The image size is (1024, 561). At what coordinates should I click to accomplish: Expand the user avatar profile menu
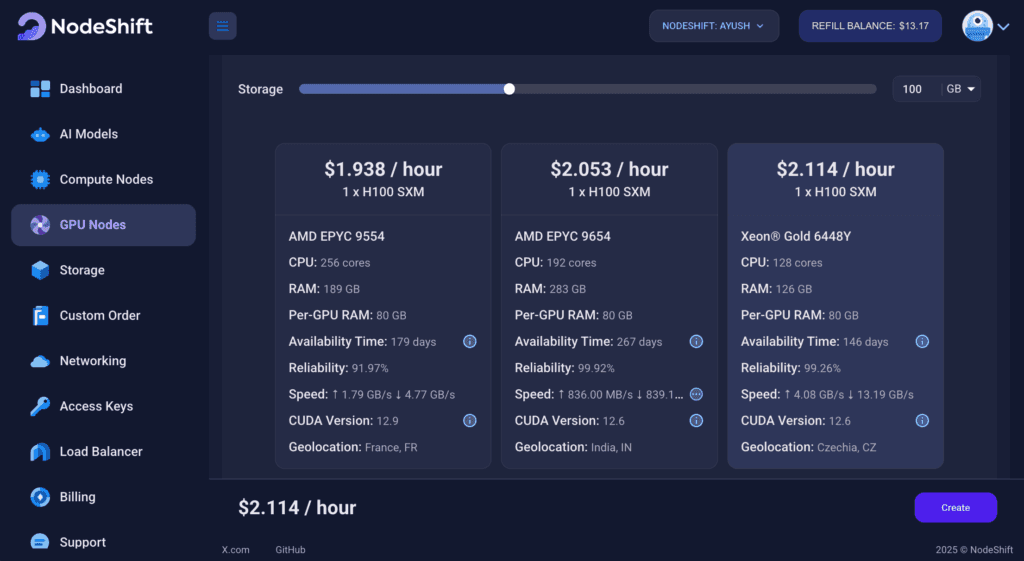tap(985, 27)
